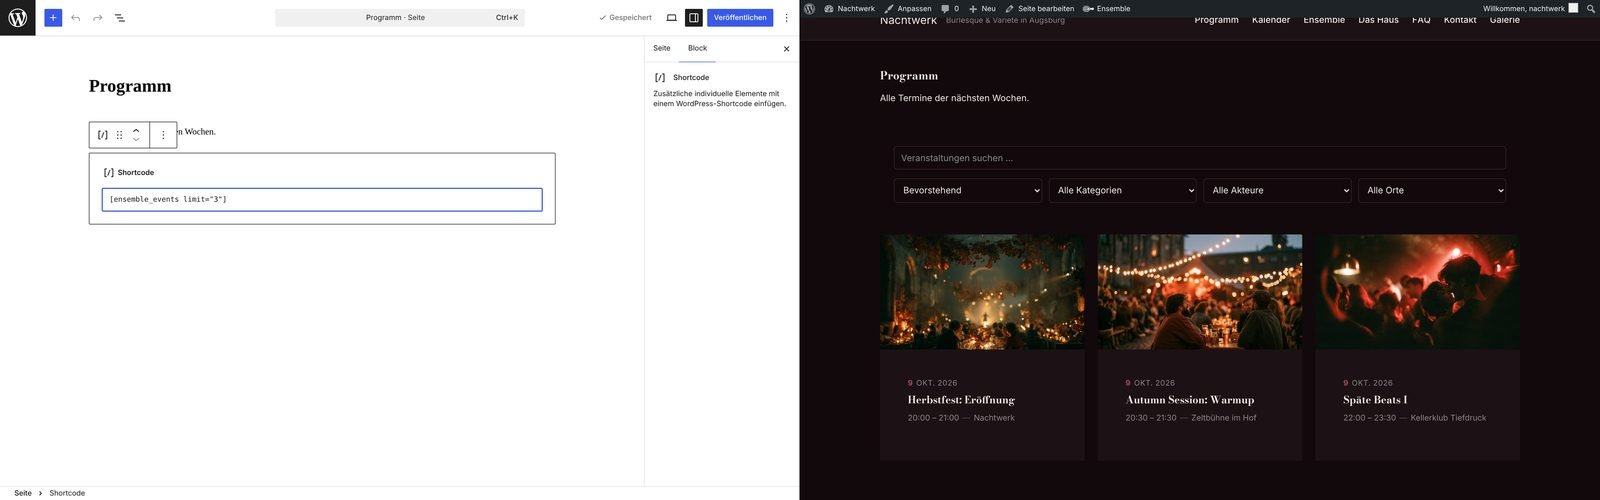Click Seite bearbeiten in the admin bar
This screenshot has height=500, width=1600.
pos(1039,8)
